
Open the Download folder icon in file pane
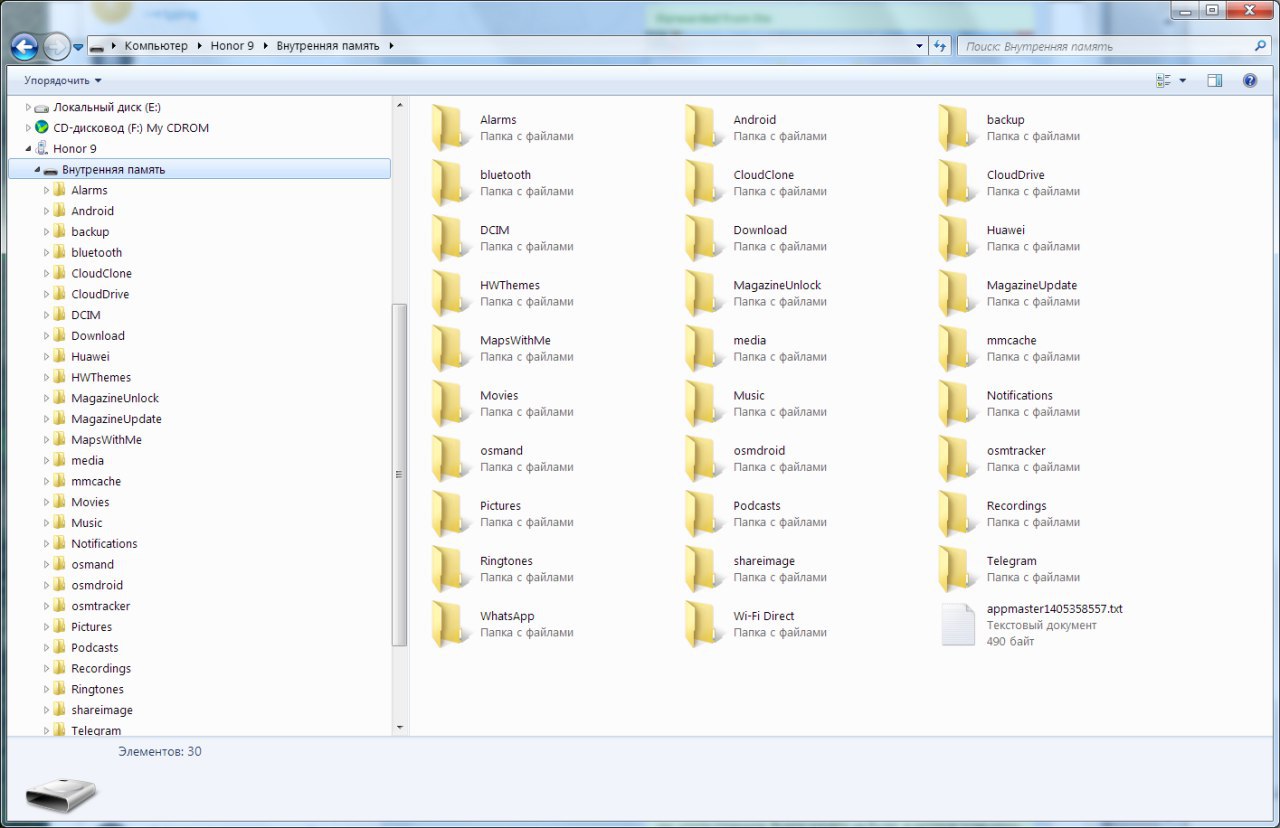(x=704, y=238)
